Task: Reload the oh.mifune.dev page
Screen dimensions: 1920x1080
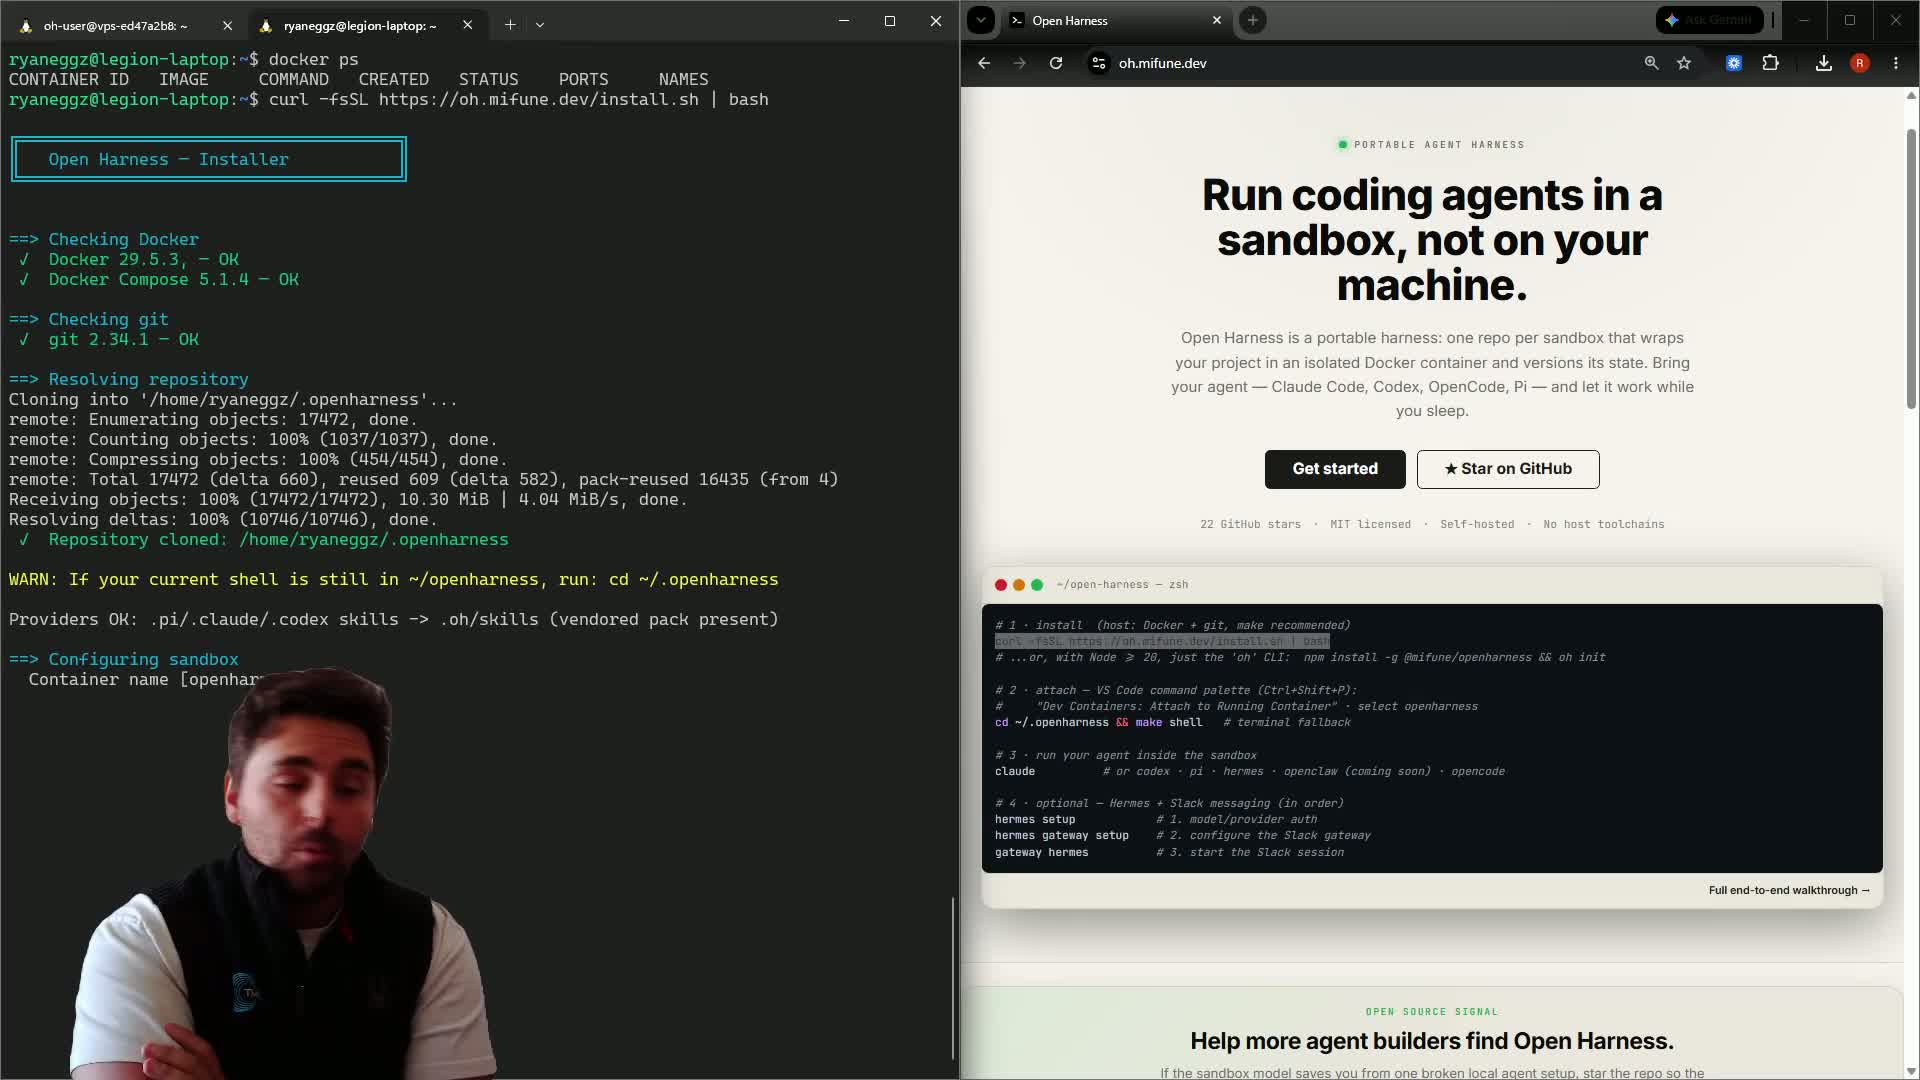Action: click(1056, 63)
